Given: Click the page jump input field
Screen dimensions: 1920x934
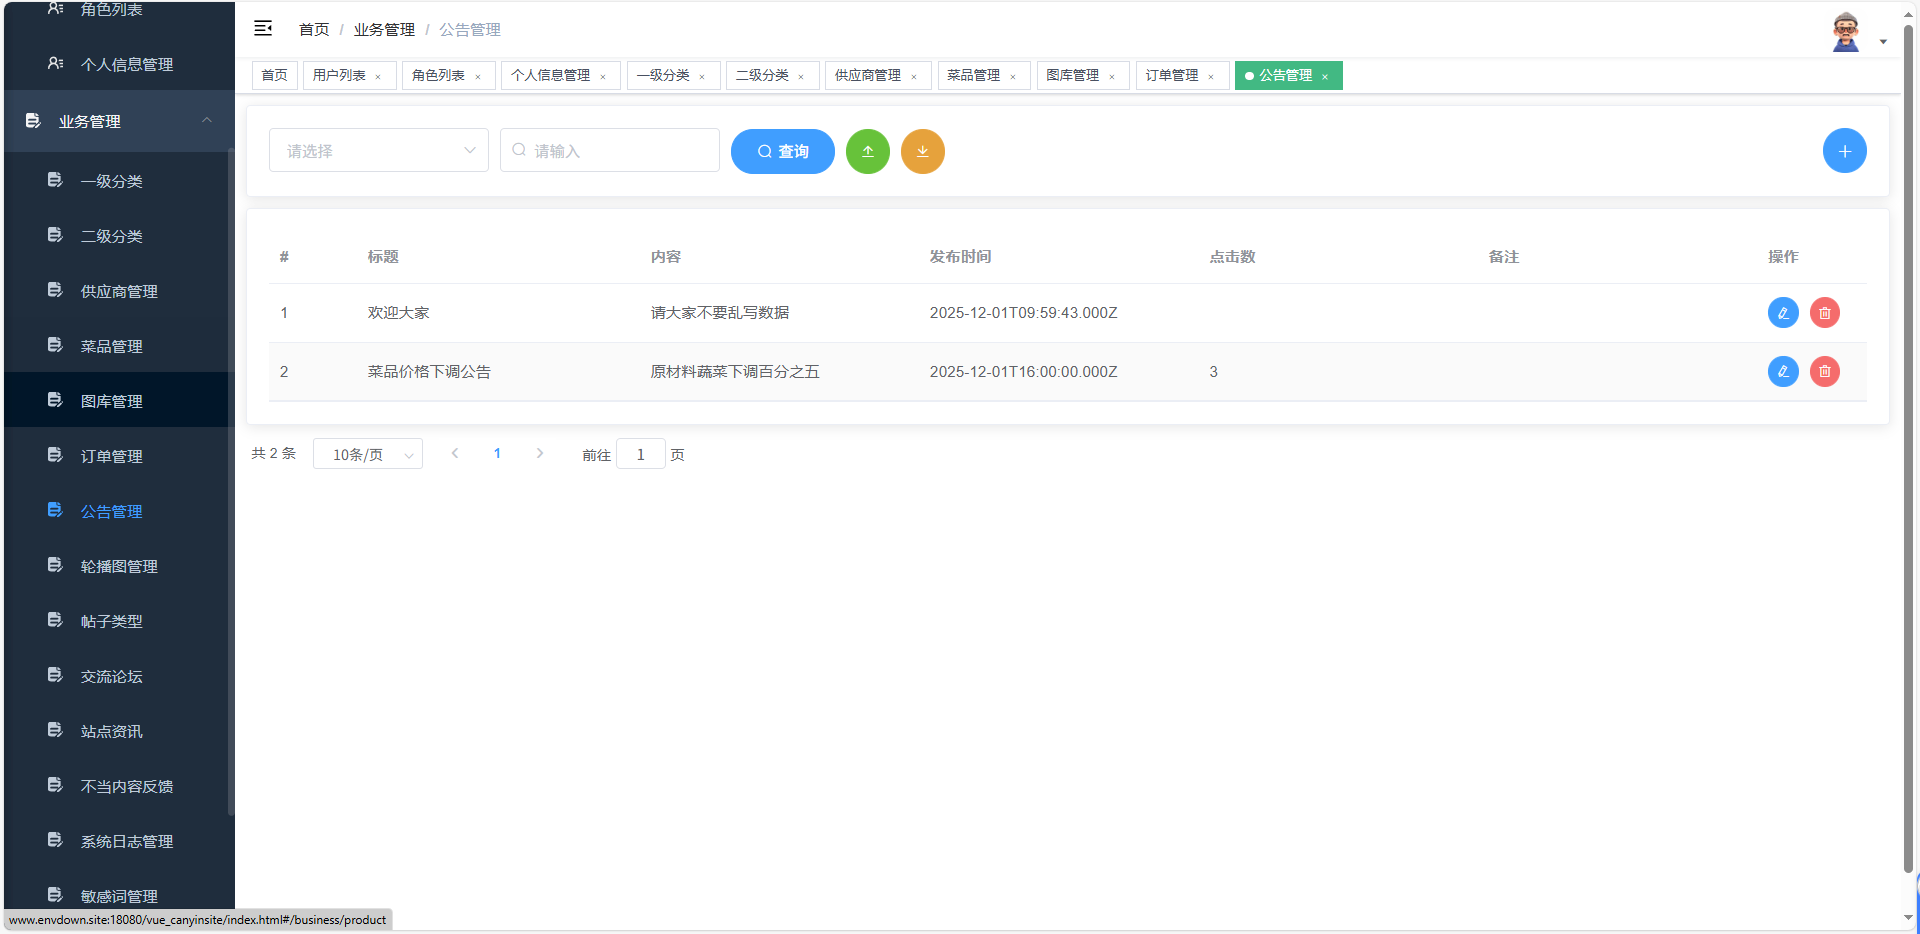Looking at the screenshot, I should pyautogui.click(x=640, y=453).
